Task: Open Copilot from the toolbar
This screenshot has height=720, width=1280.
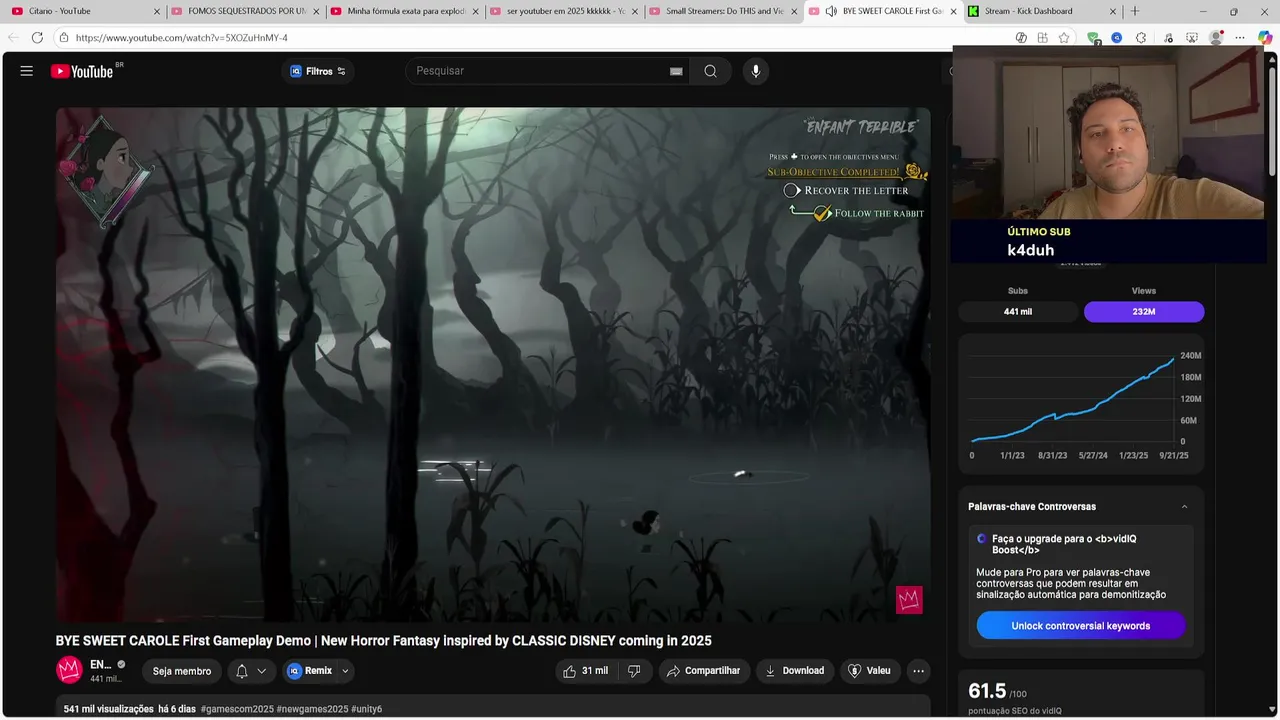Action: pyautogui.click(x=1266, y=37)
